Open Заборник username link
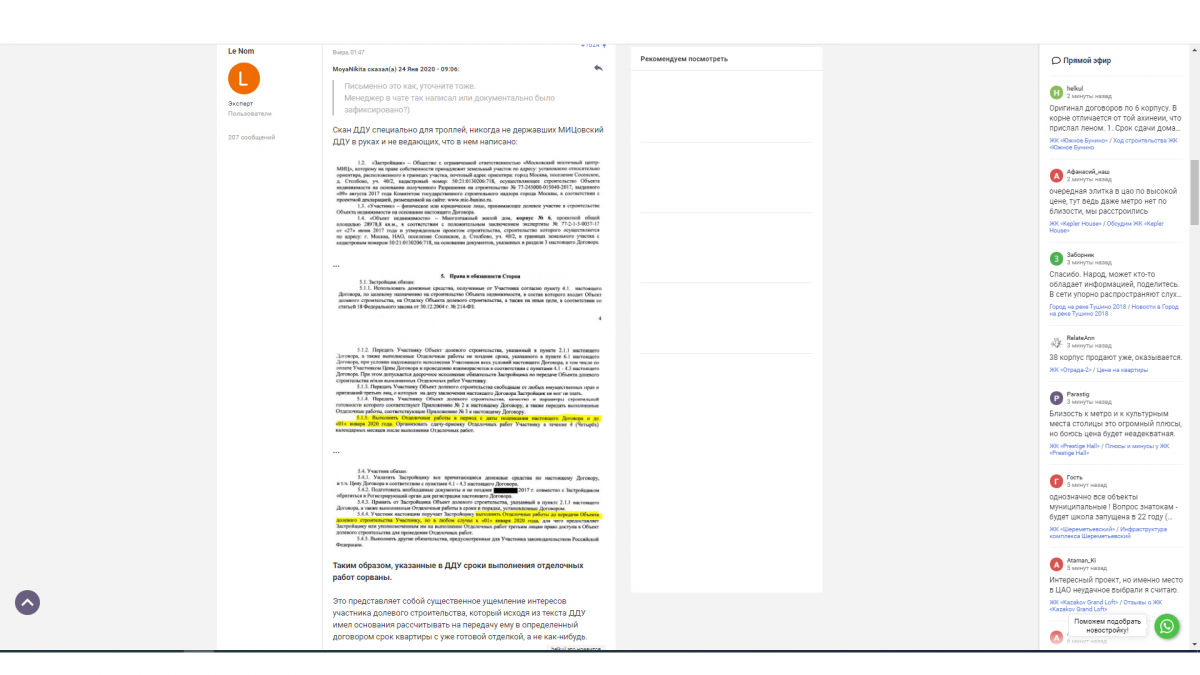The width and height of the screenshot is (1200, 675). coord(1081,255)
